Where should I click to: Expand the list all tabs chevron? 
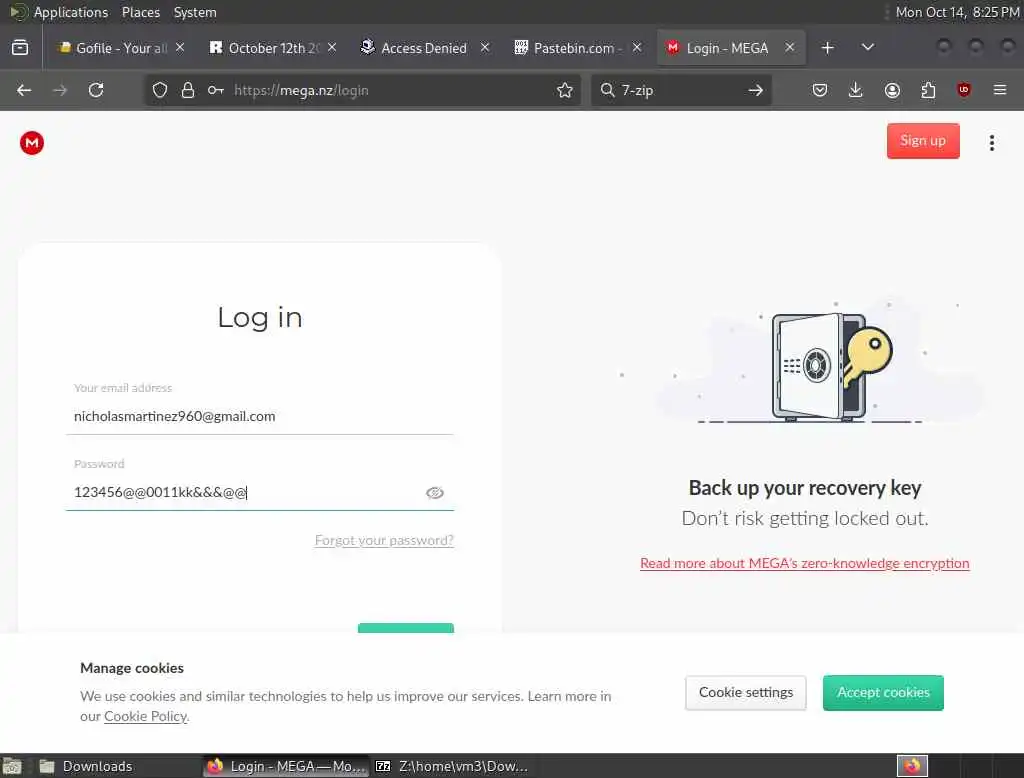(867, 47)
